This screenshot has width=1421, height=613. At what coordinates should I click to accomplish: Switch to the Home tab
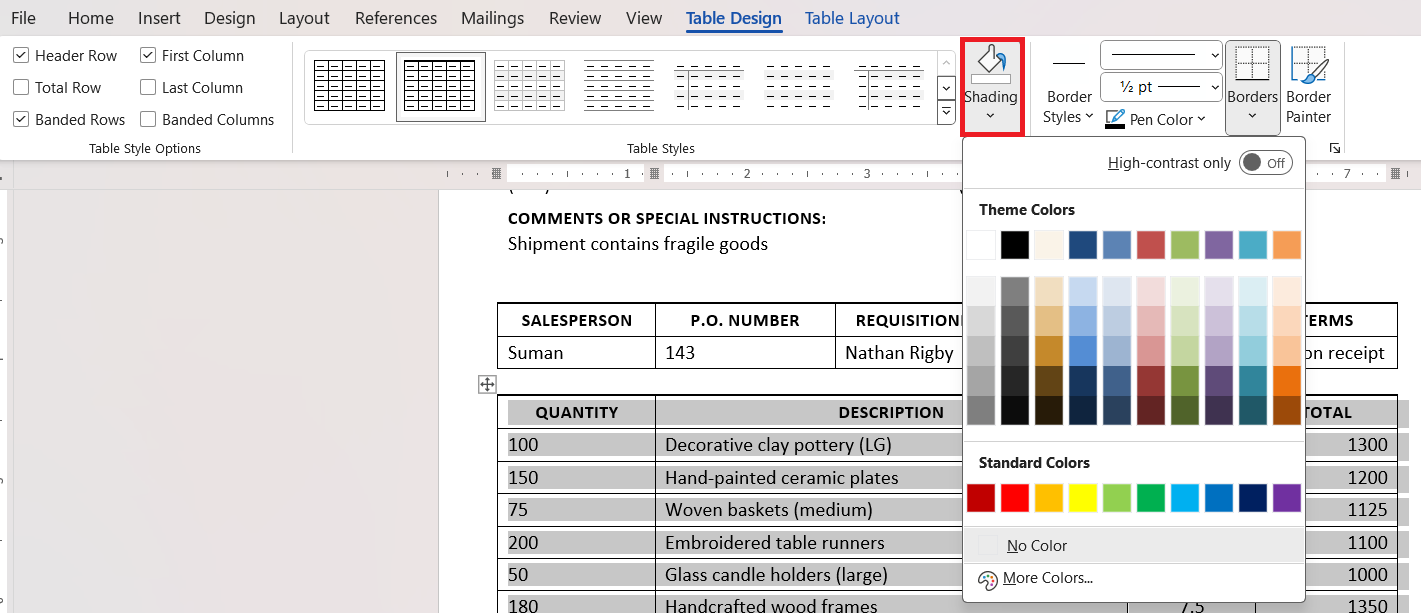pos(91,18)
